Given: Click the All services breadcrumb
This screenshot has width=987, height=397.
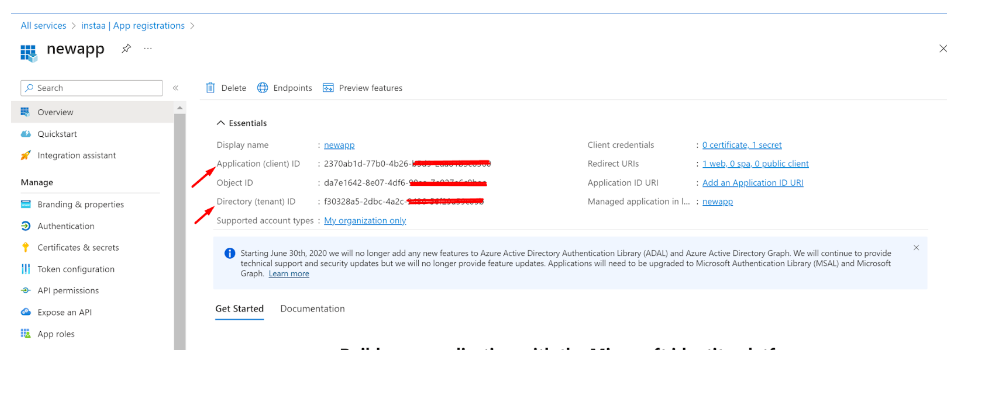Looking at the screenshot, I should coord(43,26).
